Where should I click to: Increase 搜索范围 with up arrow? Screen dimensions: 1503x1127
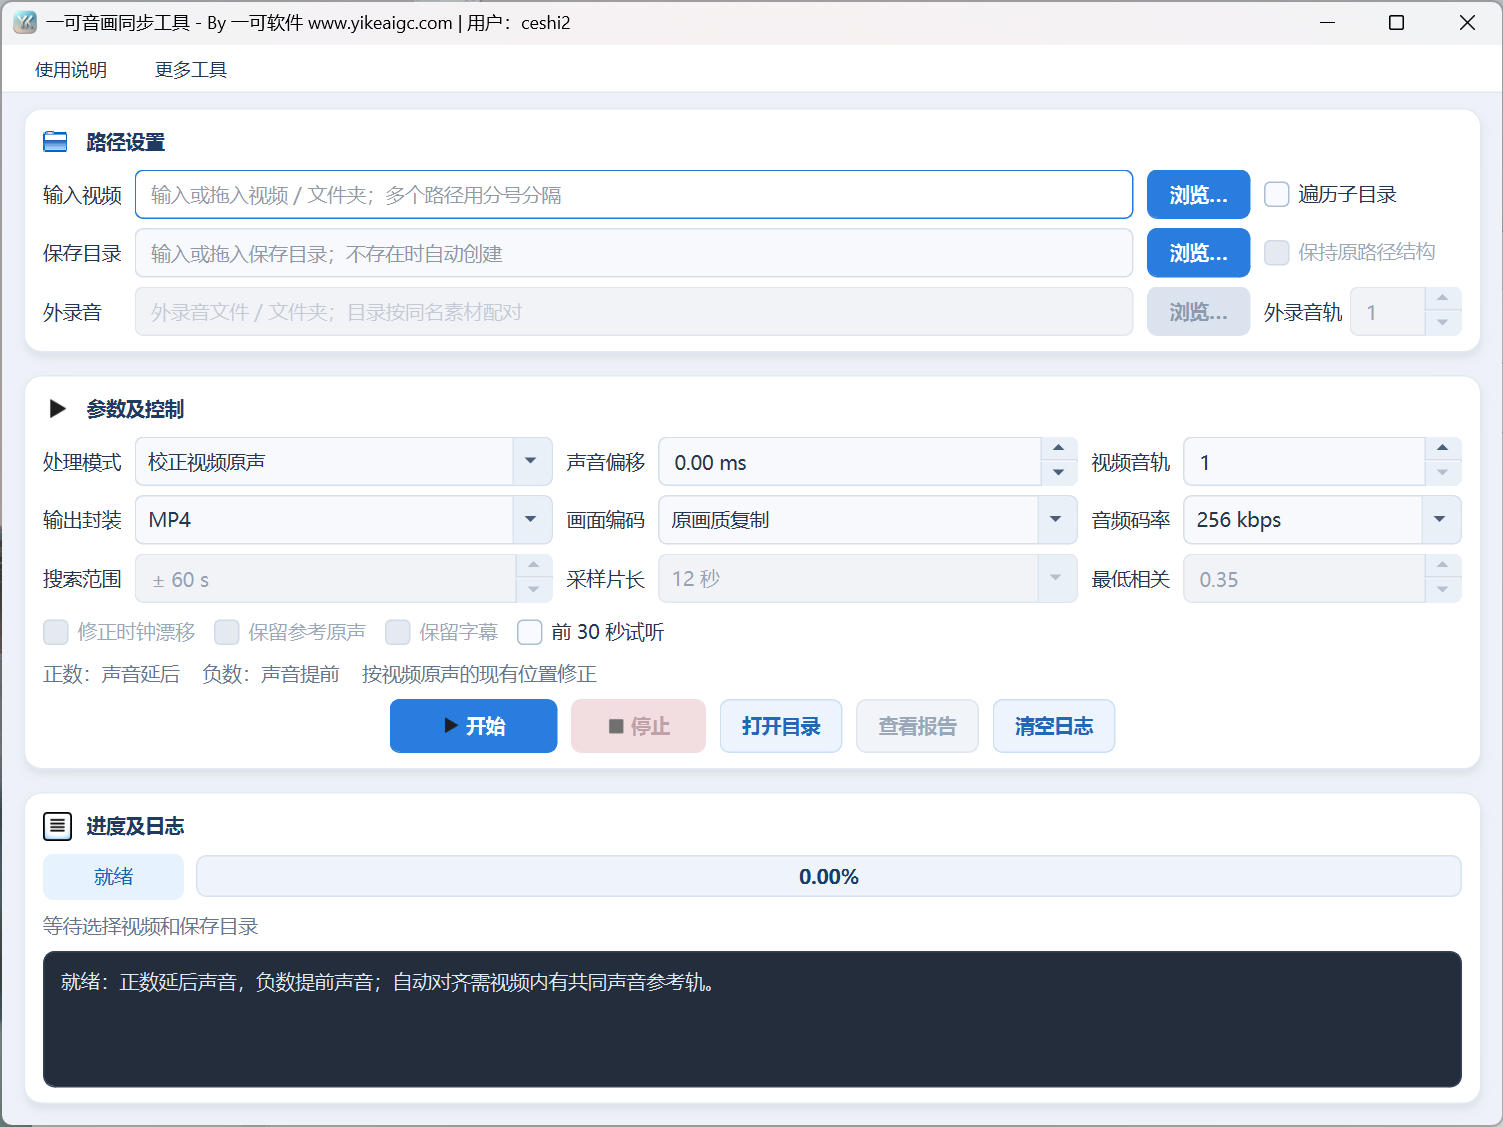click(x=534, y=566)
